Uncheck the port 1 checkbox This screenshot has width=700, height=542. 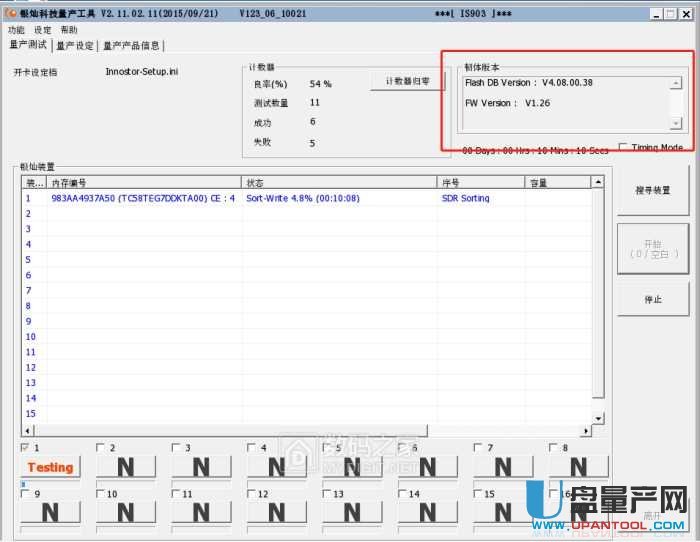point(25,448)
